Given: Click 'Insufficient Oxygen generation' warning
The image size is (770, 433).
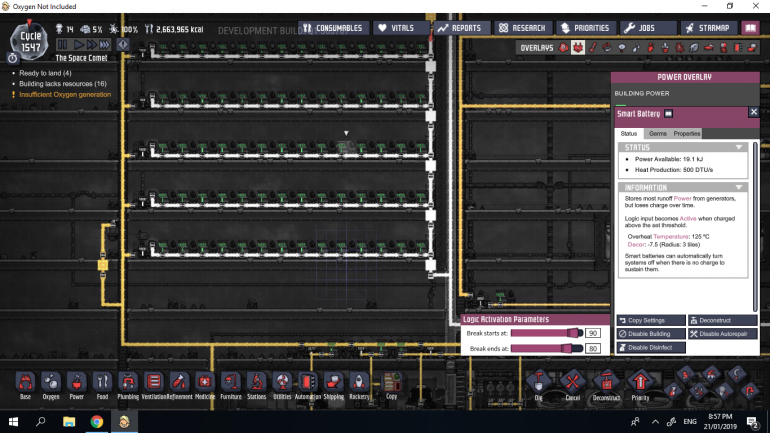Looking at the screenshot, I should click(x=65, y=94).
